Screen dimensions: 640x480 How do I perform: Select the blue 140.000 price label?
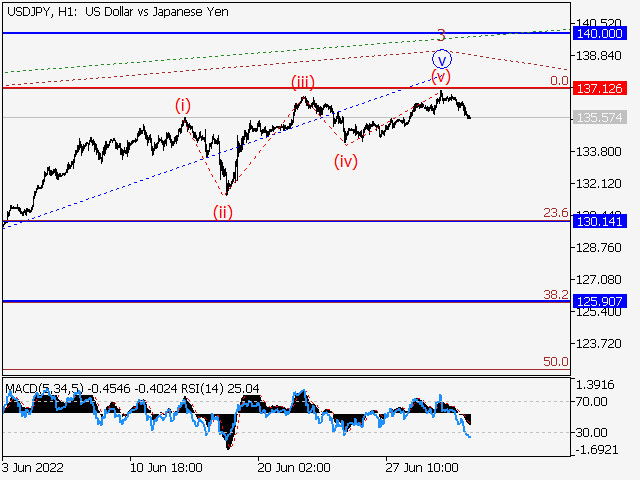600,33
